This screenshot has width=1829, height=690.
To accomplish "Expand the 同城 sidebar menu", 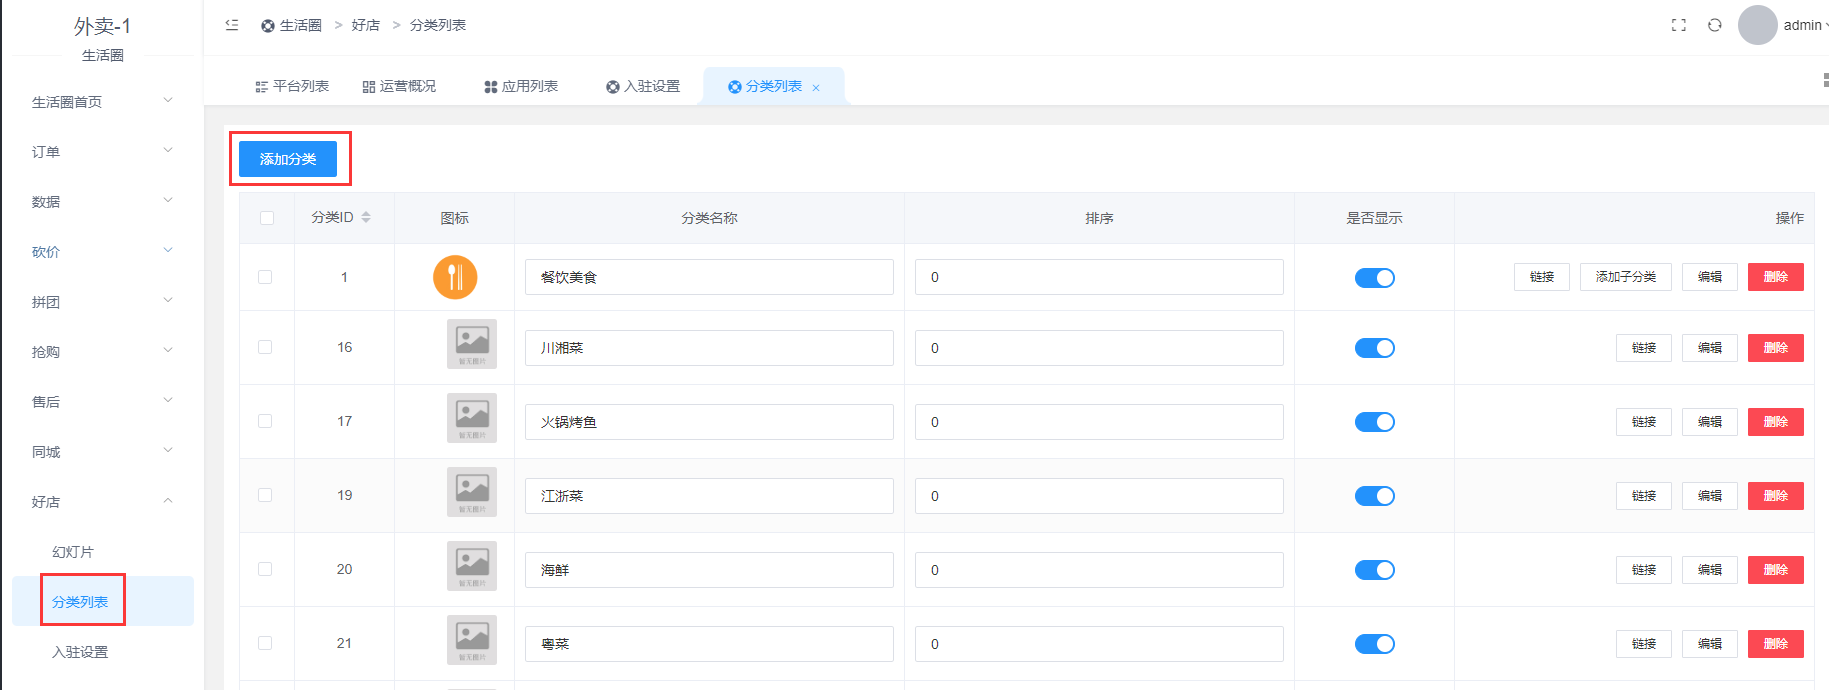I will tap(102, 451).
